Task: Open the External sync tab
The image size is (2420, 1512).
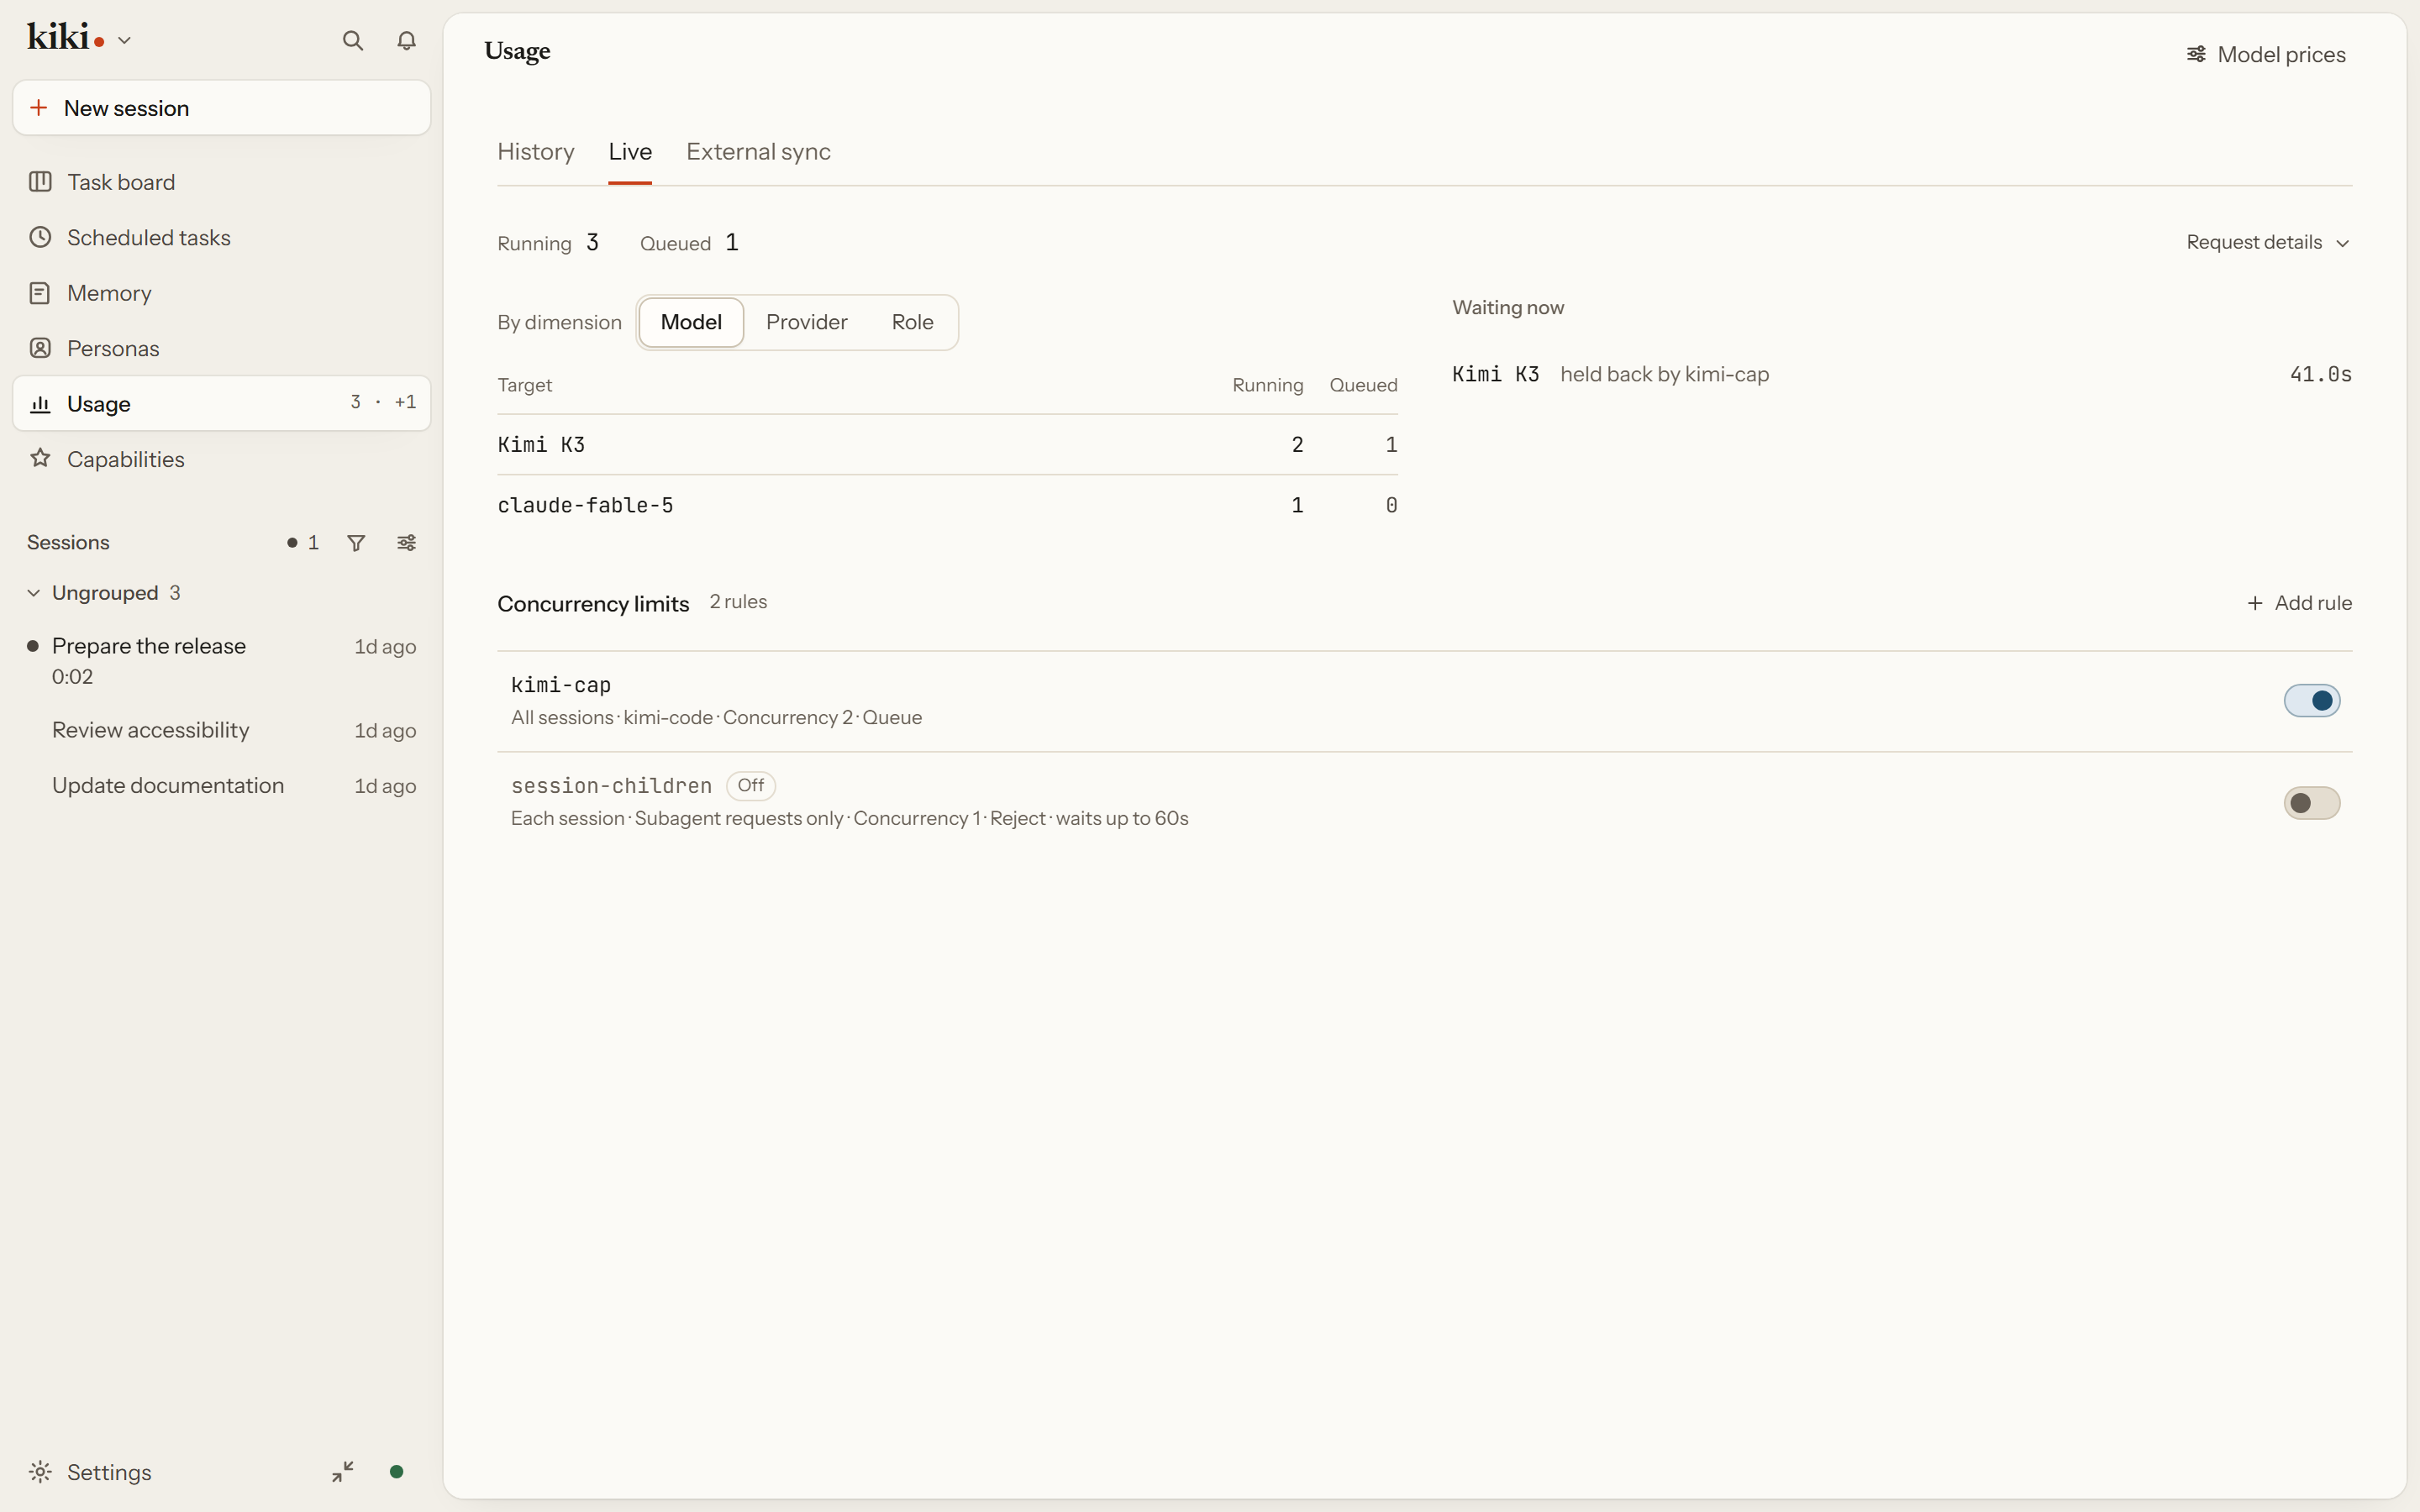Action: [758, 152]
